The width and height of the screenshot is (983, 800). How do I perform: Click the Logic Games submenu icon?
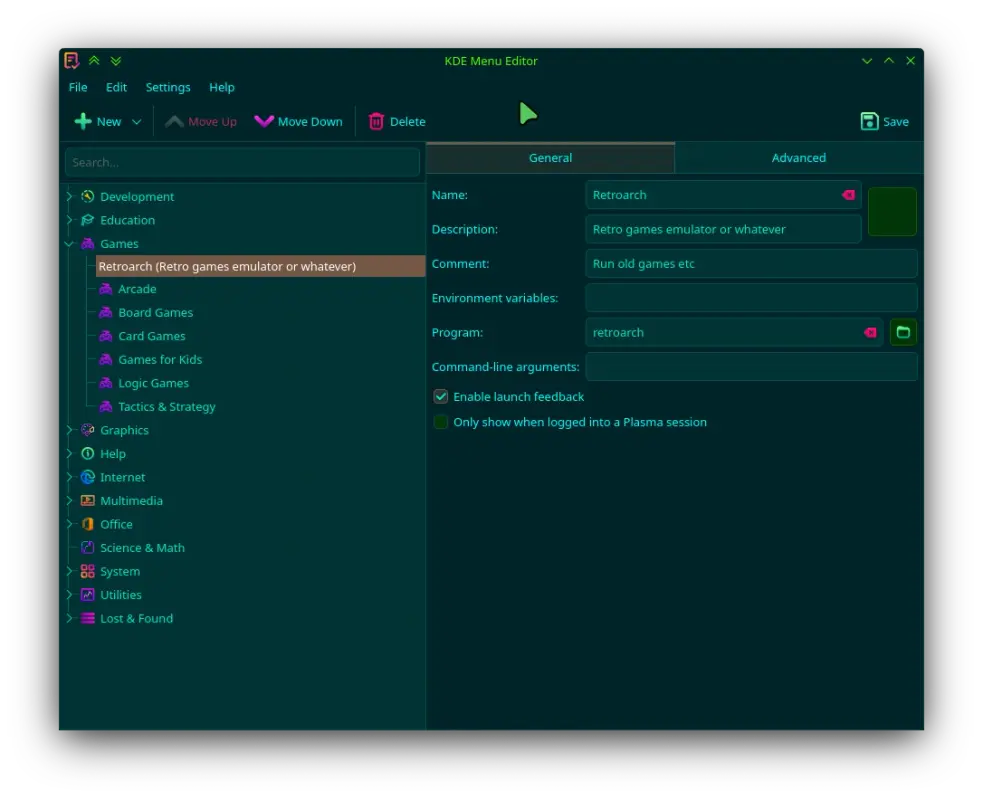[x=106, y=383]
